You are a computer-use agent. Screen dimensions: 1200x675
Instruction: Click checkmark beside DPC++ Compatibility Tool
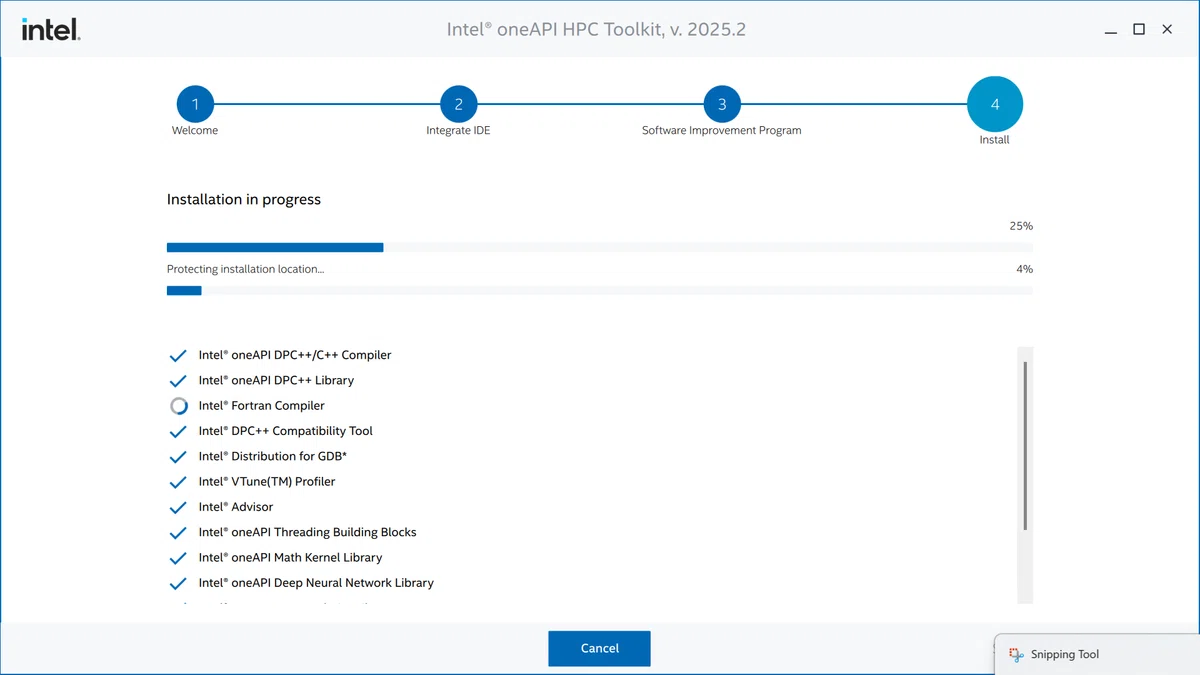178,431
